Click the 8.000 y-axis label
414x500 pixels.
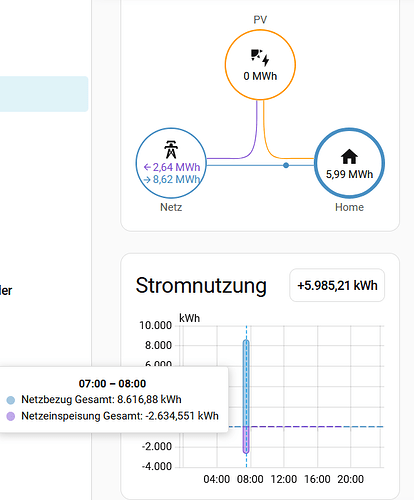click(158, 345)
